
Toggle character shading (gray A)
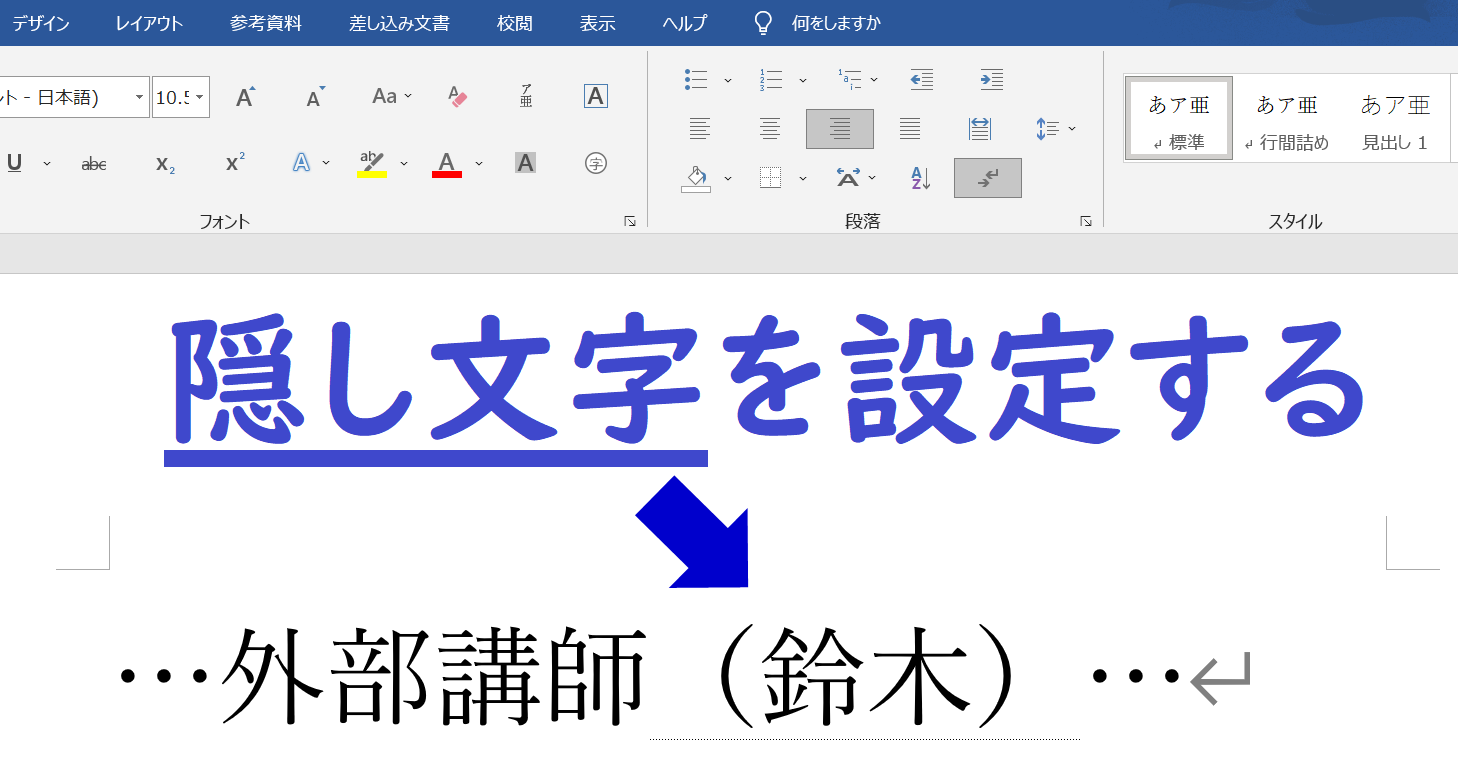(525, 163)
